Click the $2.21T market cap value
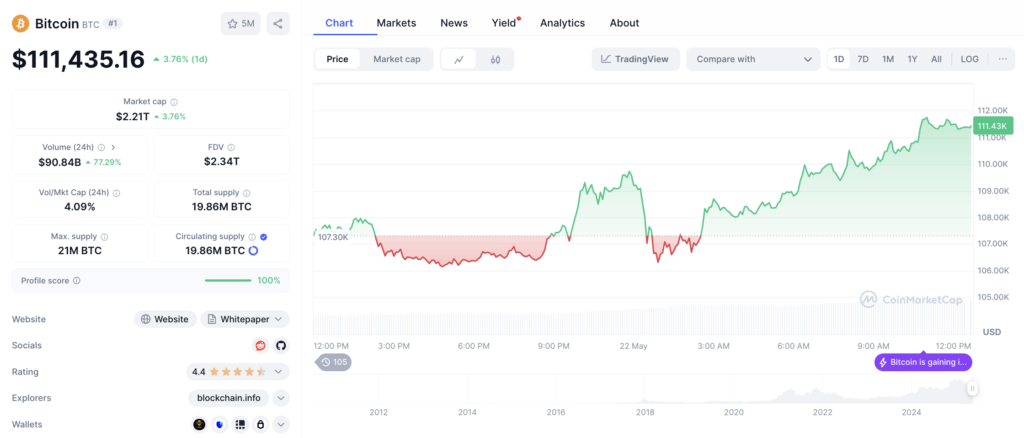Image resolution: width=1024 pixels, height=438 pixels. pos(134,116)
